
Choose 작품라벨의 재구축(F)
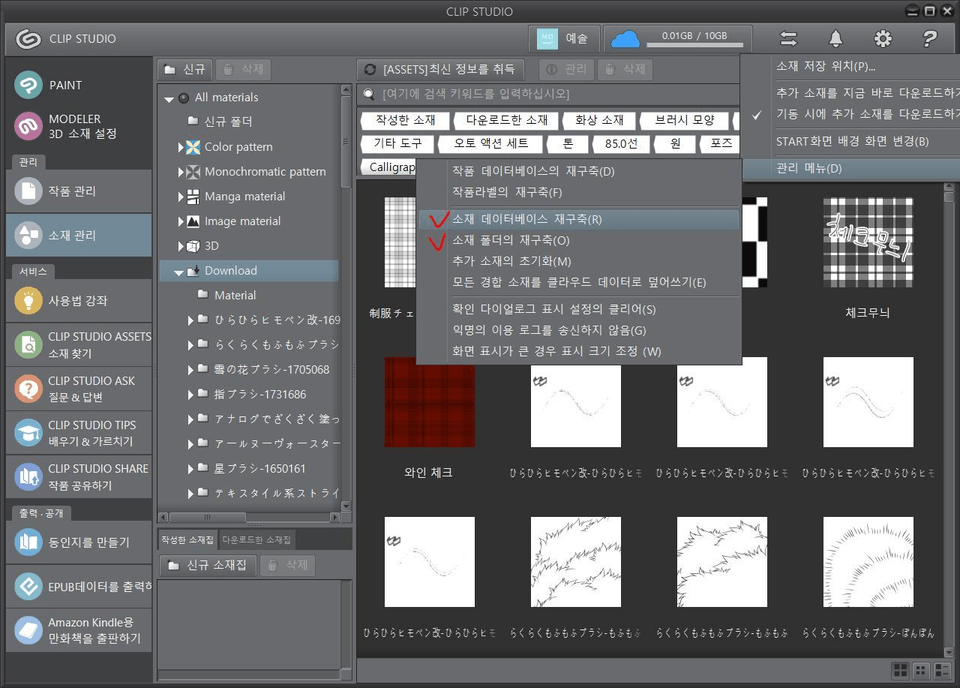coord(579,192)
